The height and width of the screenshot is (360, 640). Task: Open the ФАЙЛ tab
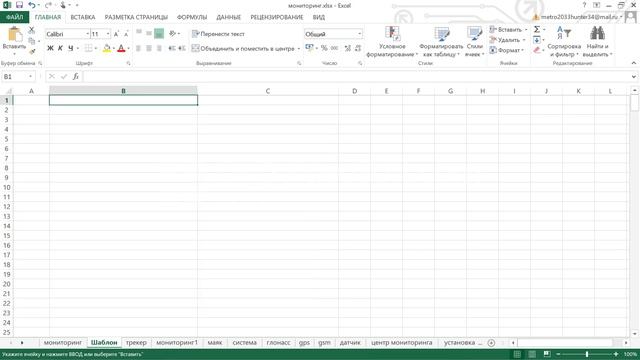[14, 17]
